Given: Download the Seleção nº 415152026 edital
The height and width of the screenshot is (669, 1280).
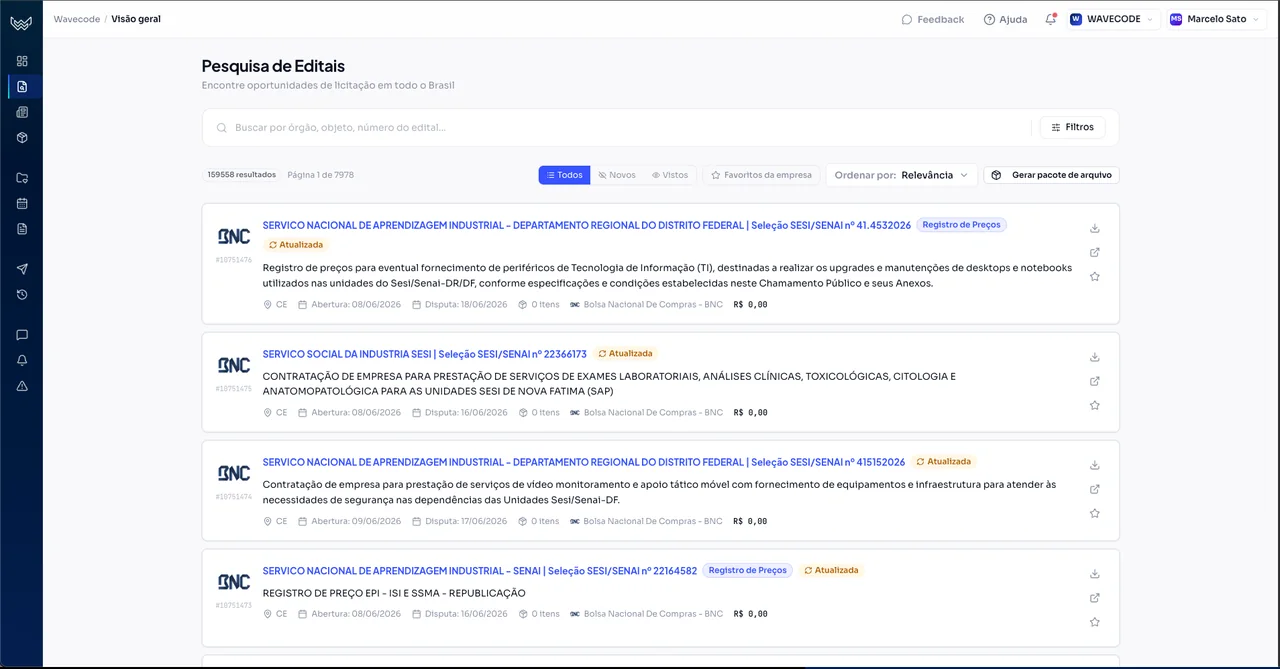Looking at the screenshot, I should click(x=1095, y=465).
